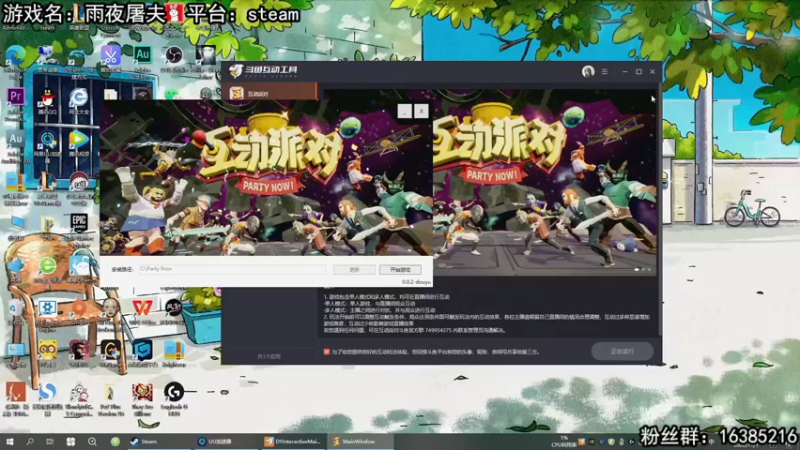
Task: Open the user avatar in Douyu tool
Action: click(x=588, y=71)
